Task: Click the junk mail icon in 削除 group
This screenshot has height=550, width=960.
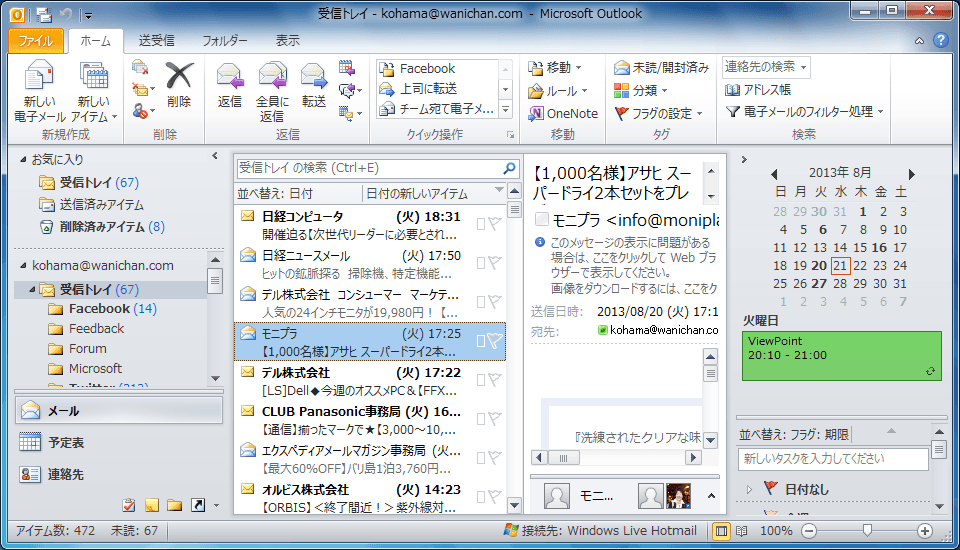Action: pyautogui.click(x=143, y=111)
